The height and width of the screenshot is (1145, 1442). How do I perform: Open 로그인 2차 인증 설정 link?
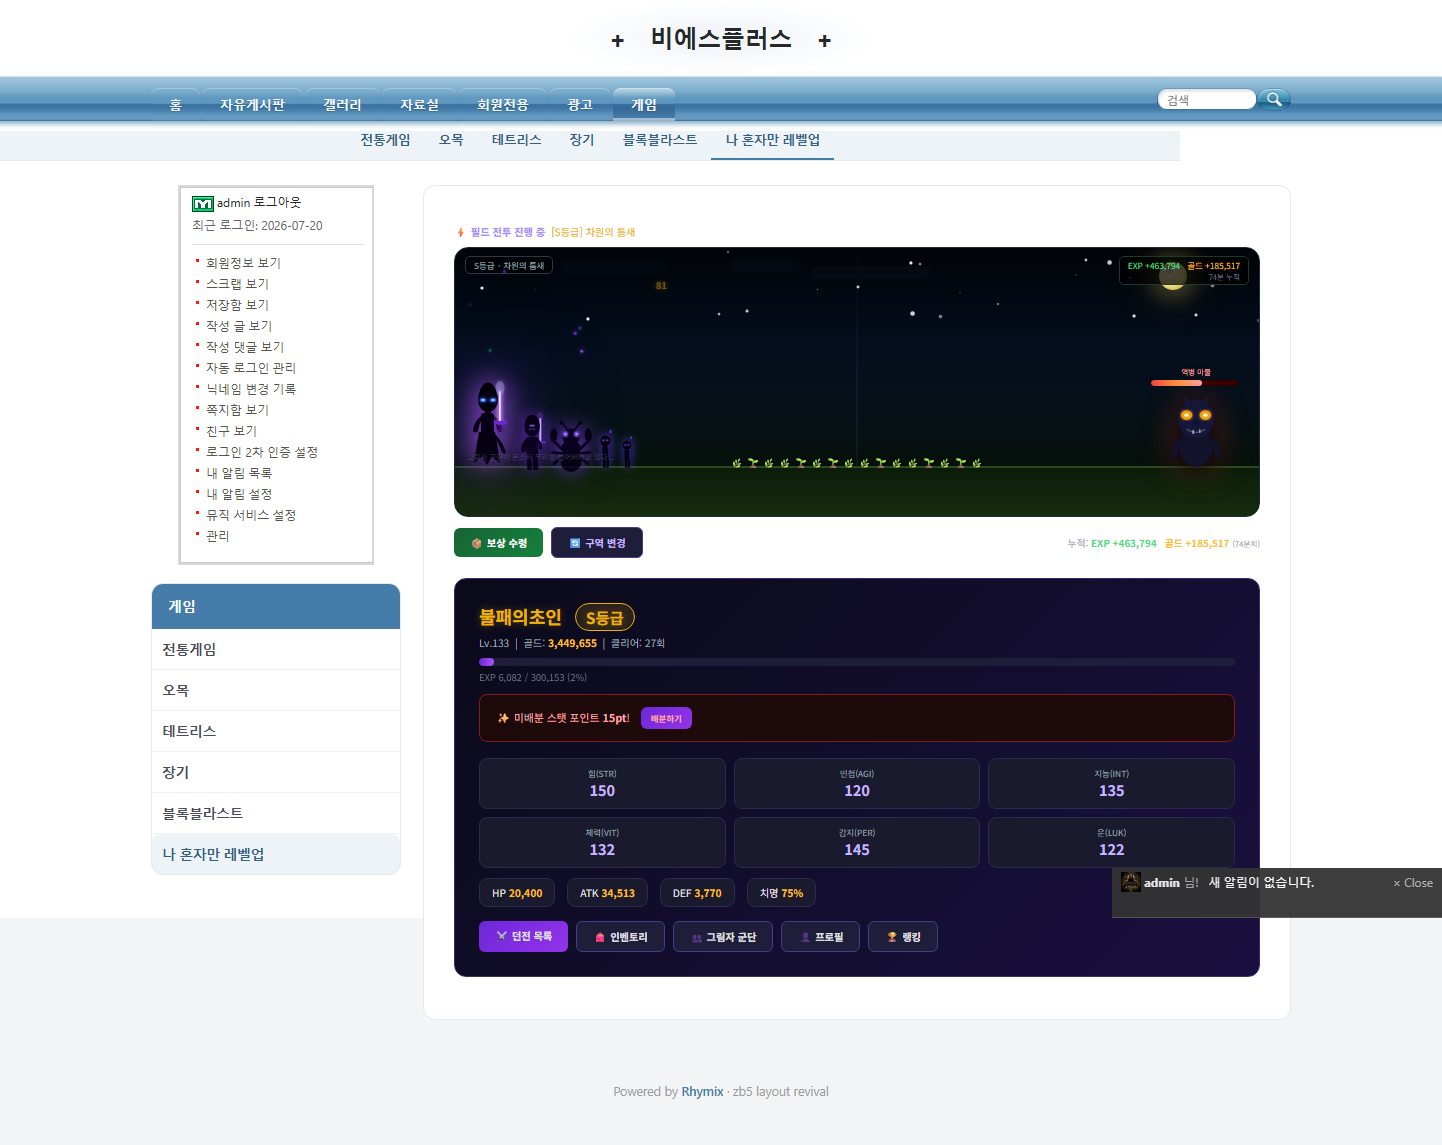coord(262,452)
